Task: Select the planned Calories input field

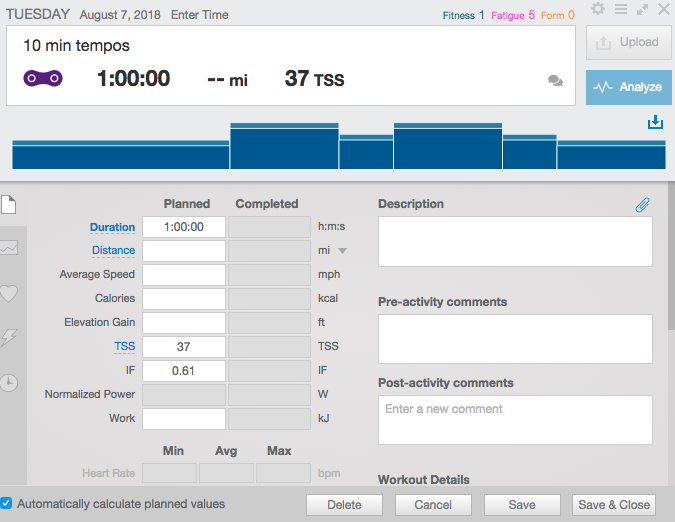Action: tap(183, 299)
